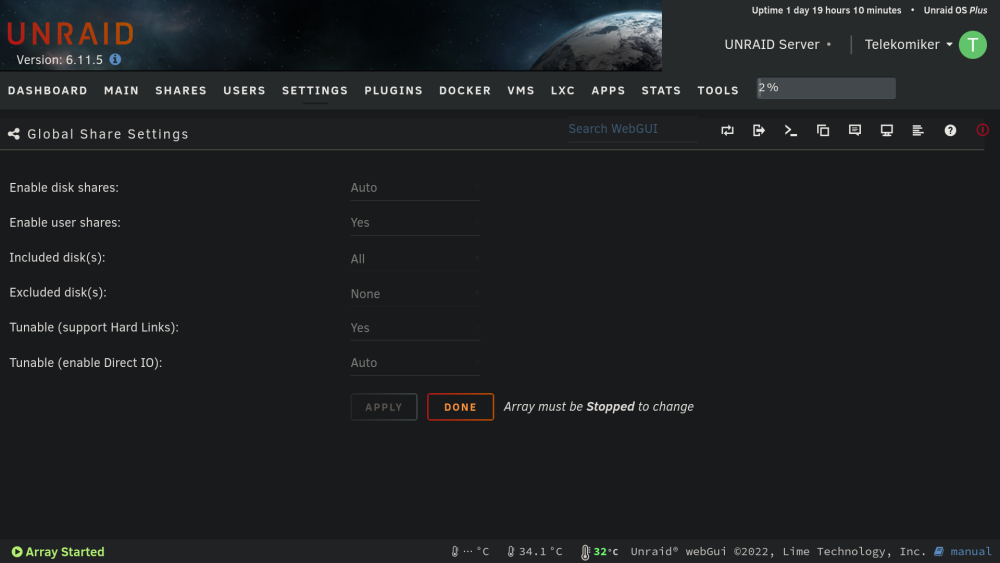
Task: Open the Enable user shares dropdown
Action: click(x=415, y=223)
